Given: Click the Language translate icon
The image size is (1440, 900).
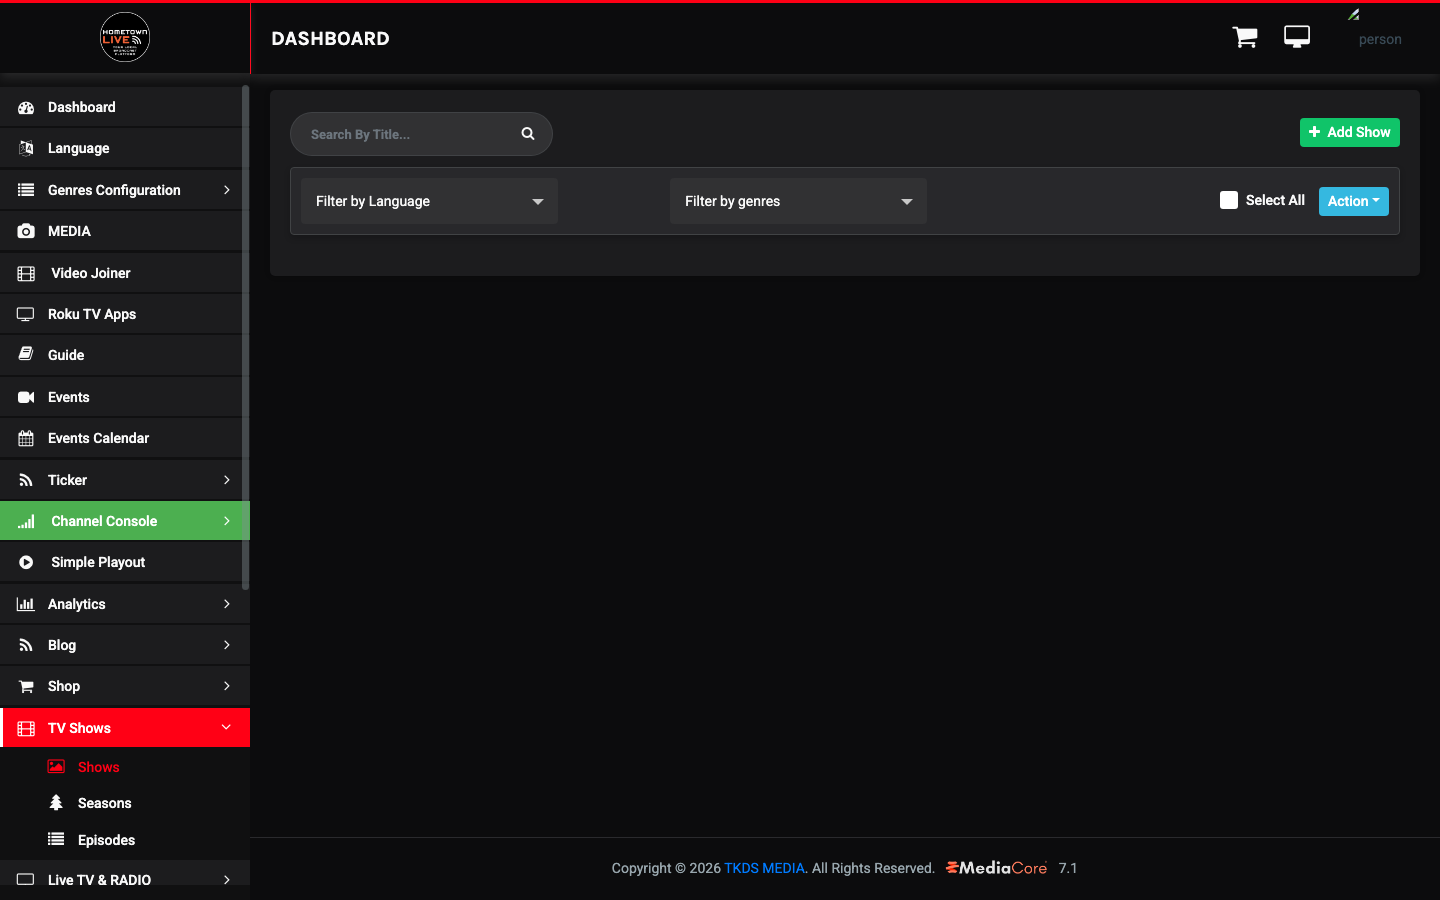Looking at the screenshot, I should click(x=26, y=148).
